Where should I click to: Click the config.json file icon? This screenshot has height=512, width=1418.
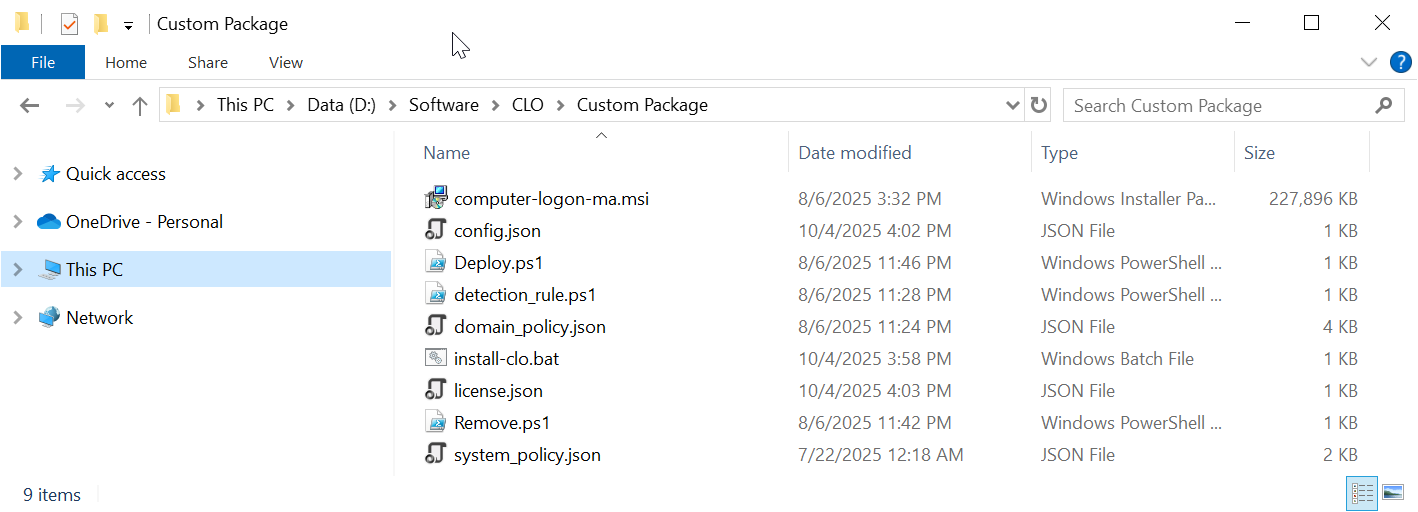435,231
